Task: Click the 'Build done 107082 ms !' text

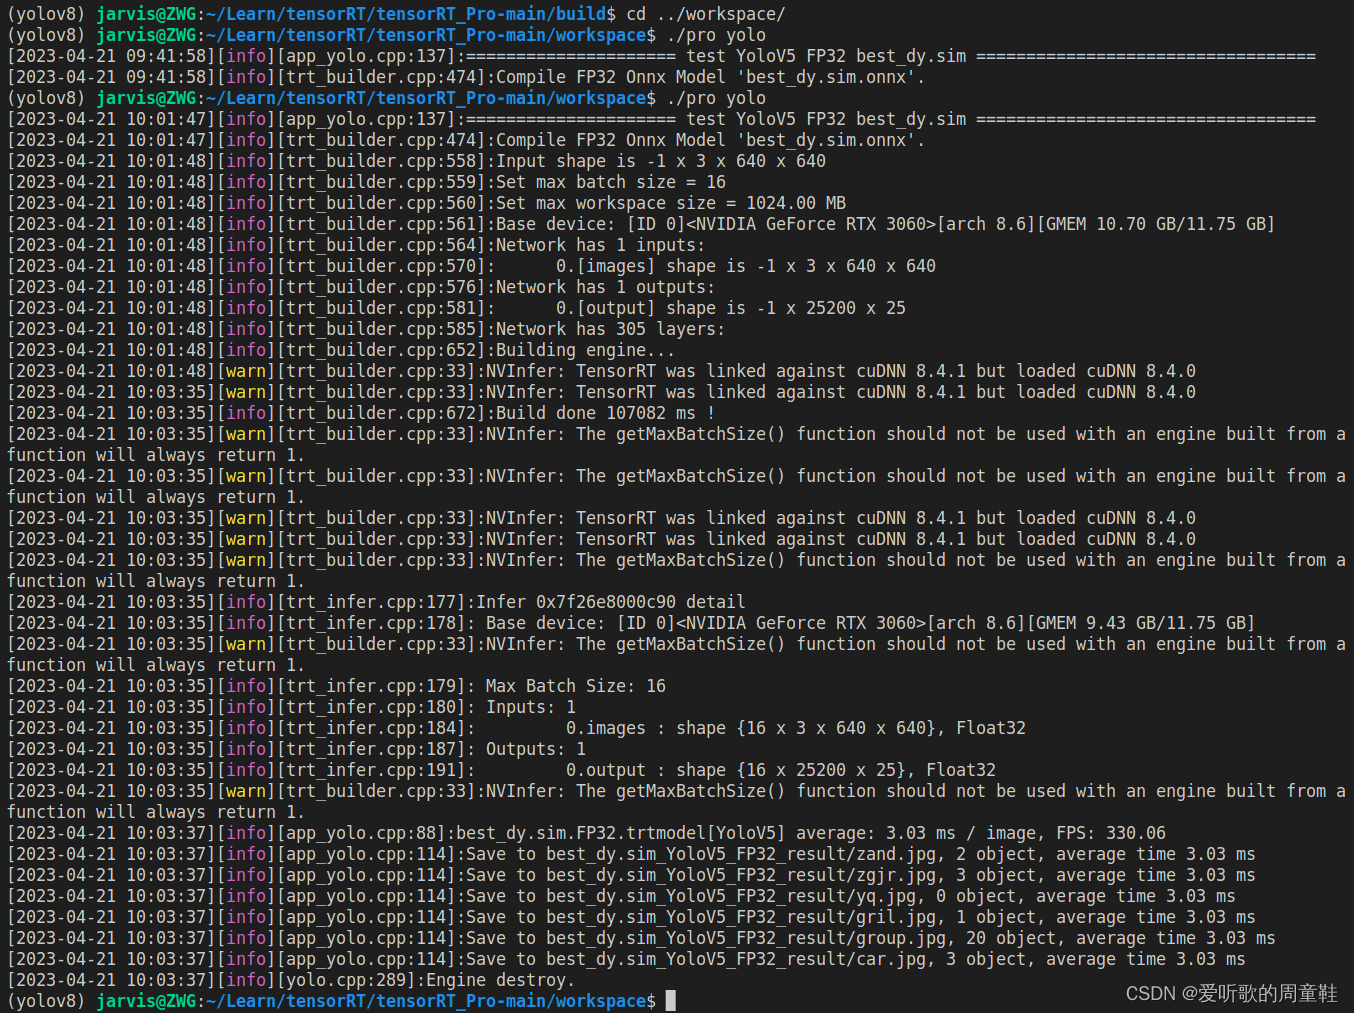Action: 605,413
